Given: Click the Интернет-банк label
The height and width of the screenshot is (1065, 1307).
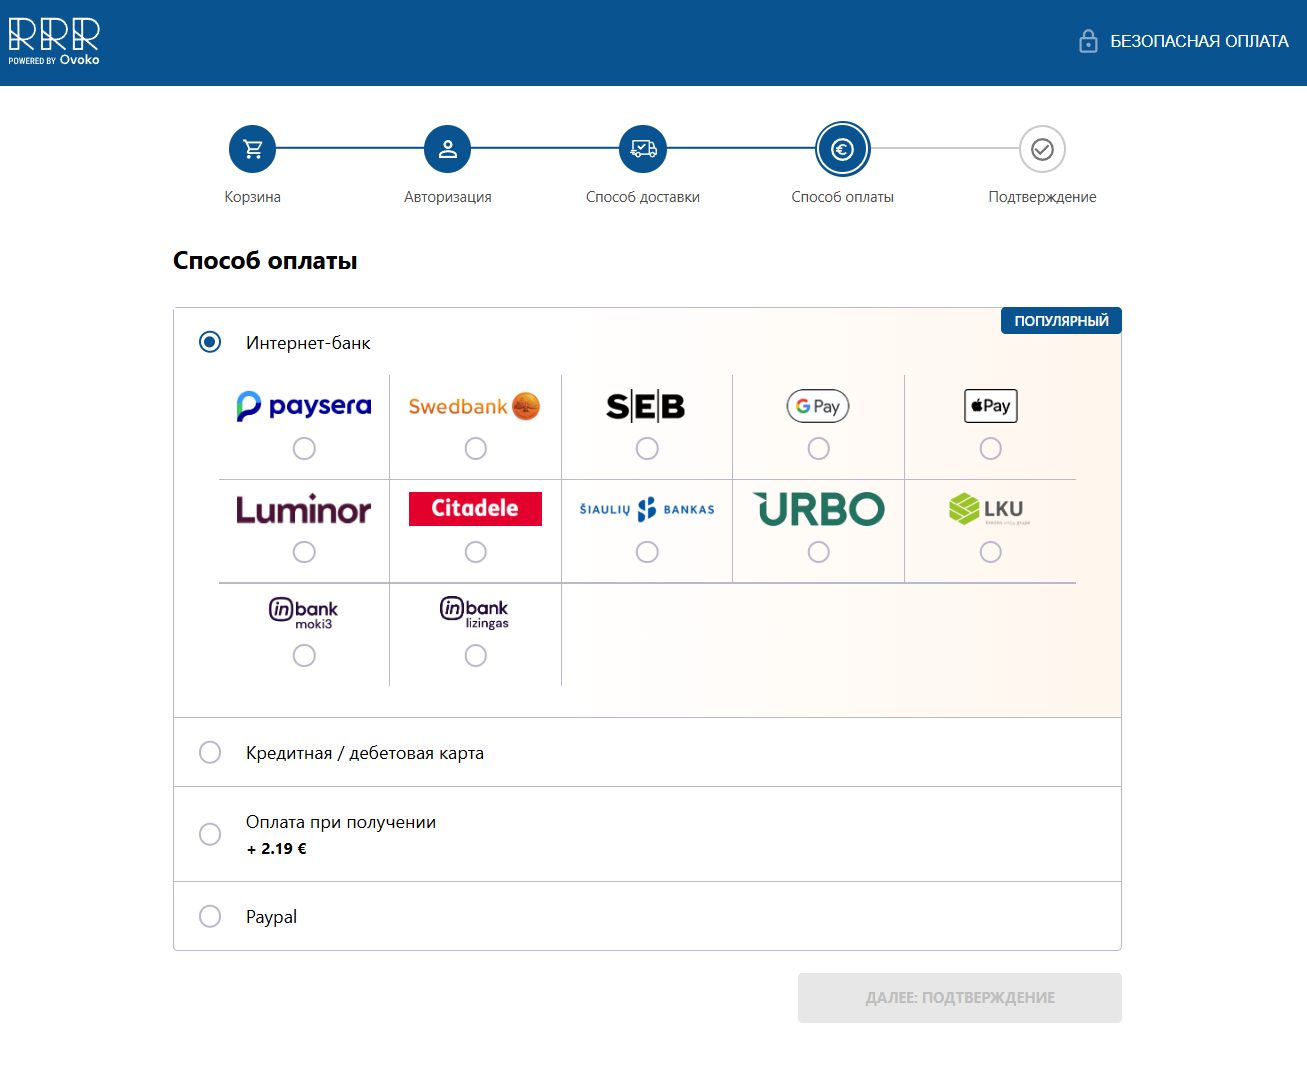Looking at the screenshot, I should click(308, 343).
